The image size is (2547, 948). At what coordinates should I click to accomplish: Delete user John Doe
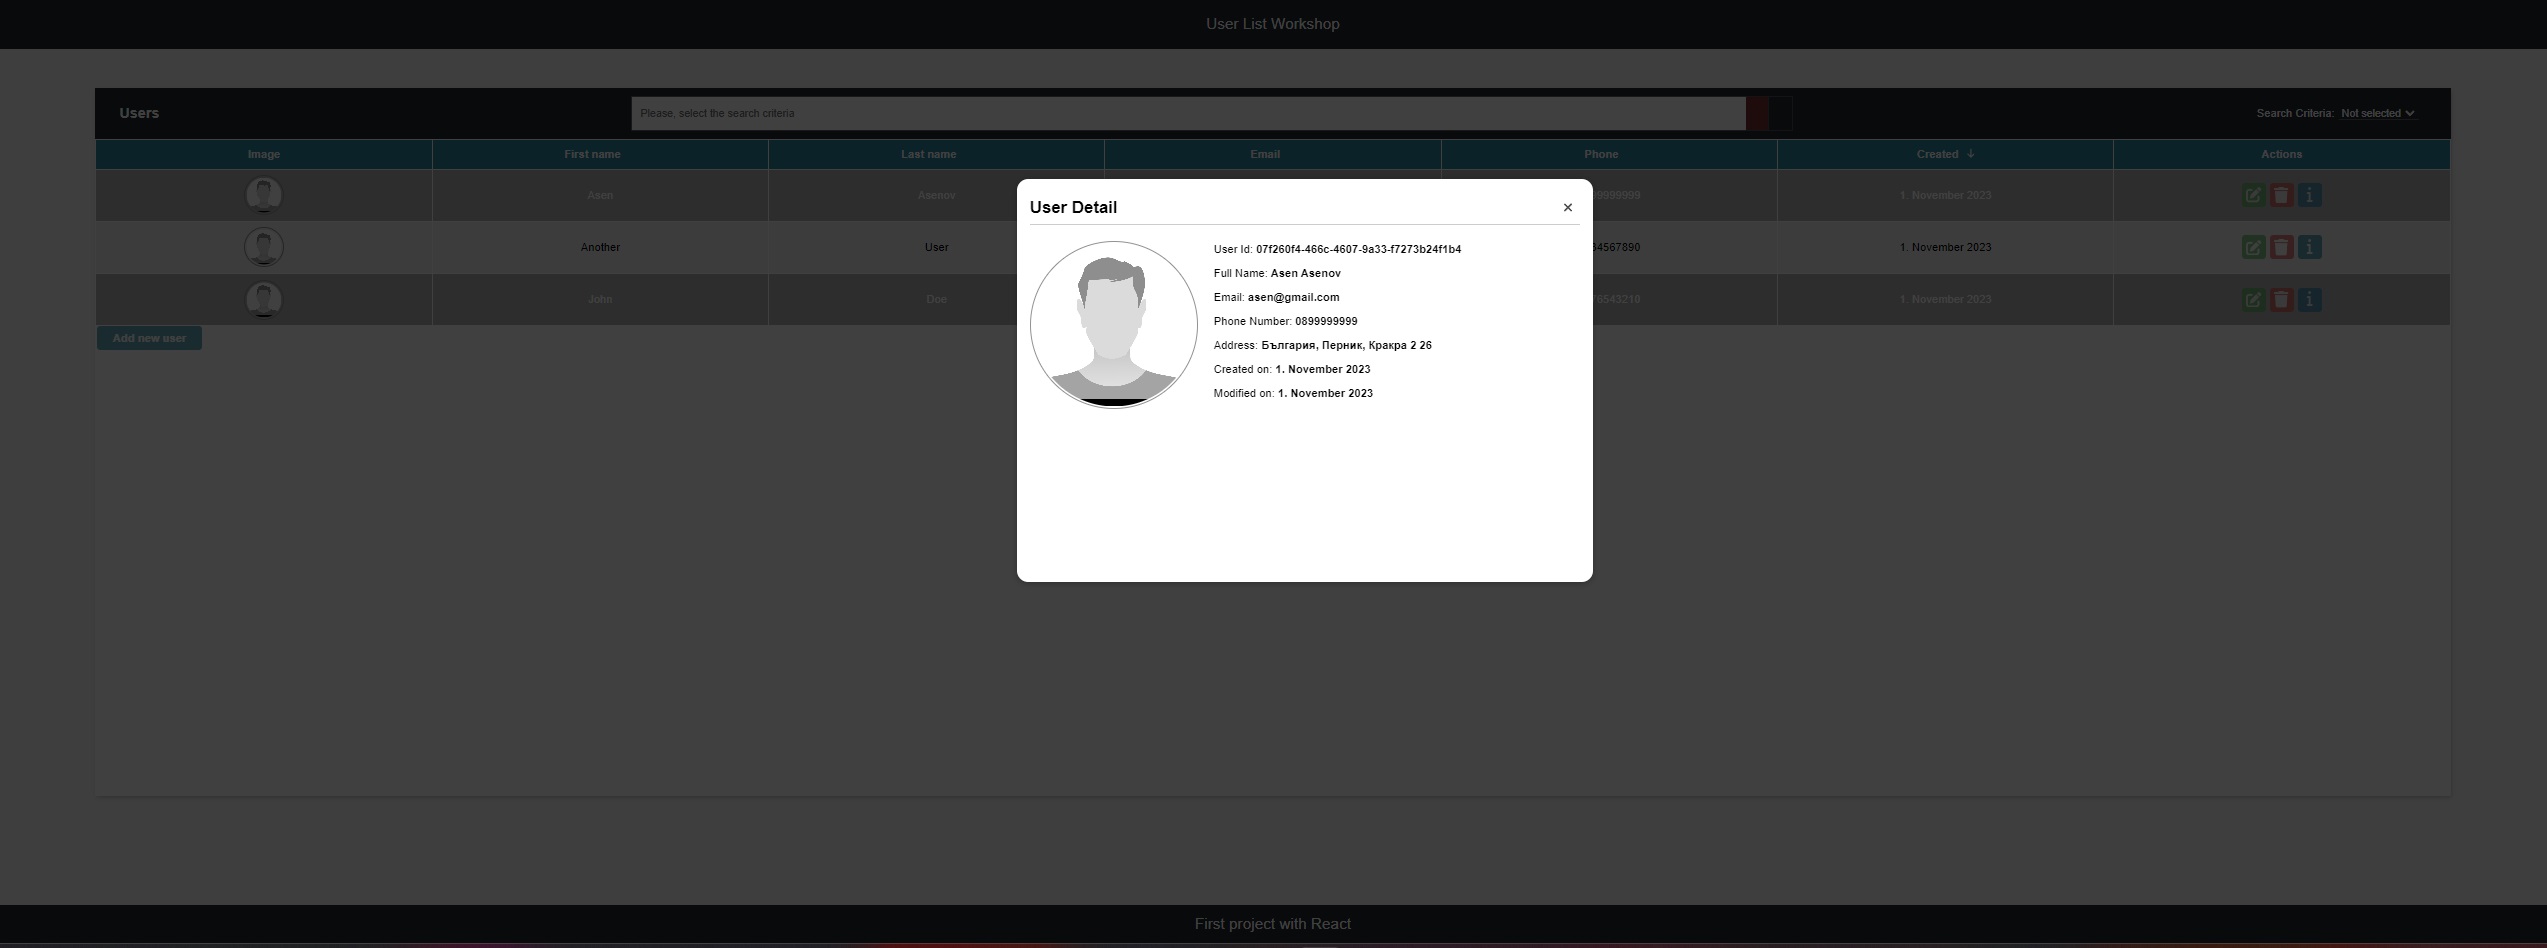point(2281,300)
